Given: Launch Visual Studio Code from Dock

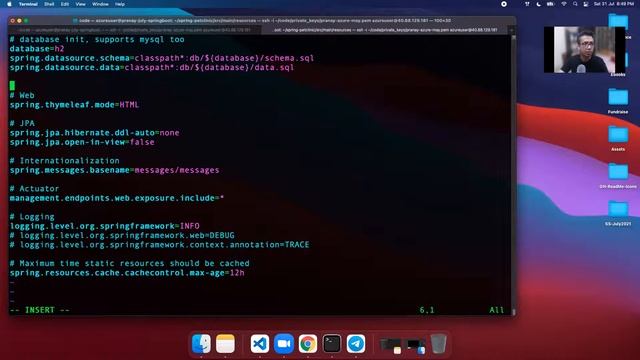Looking at the screenshot, I should (260, 344).
